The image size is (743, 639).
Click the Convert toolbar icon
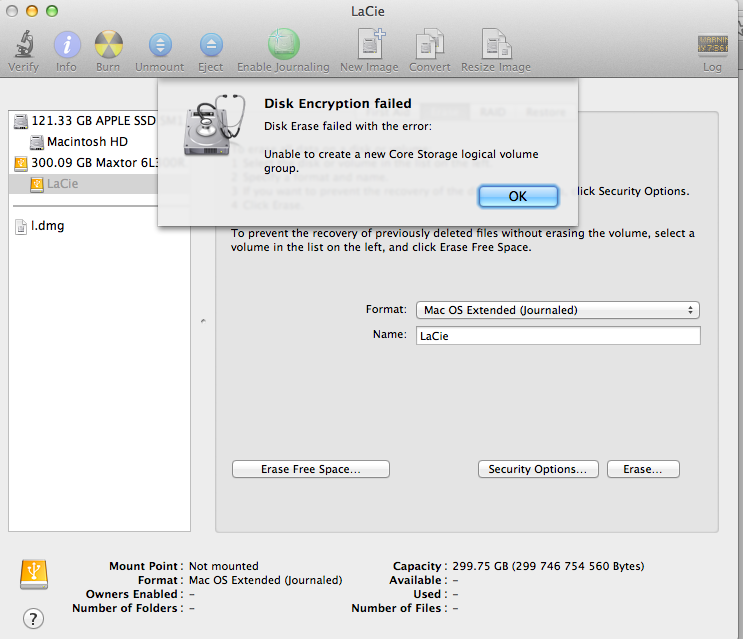coord(430,44)
